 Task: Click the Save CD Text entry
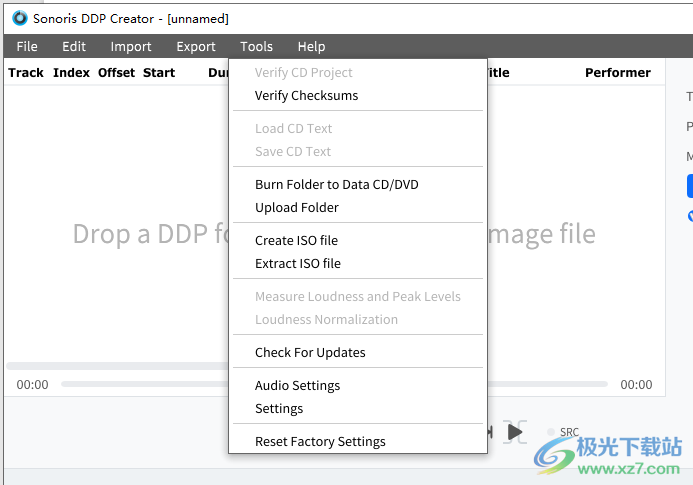click(x=358, y=152)
